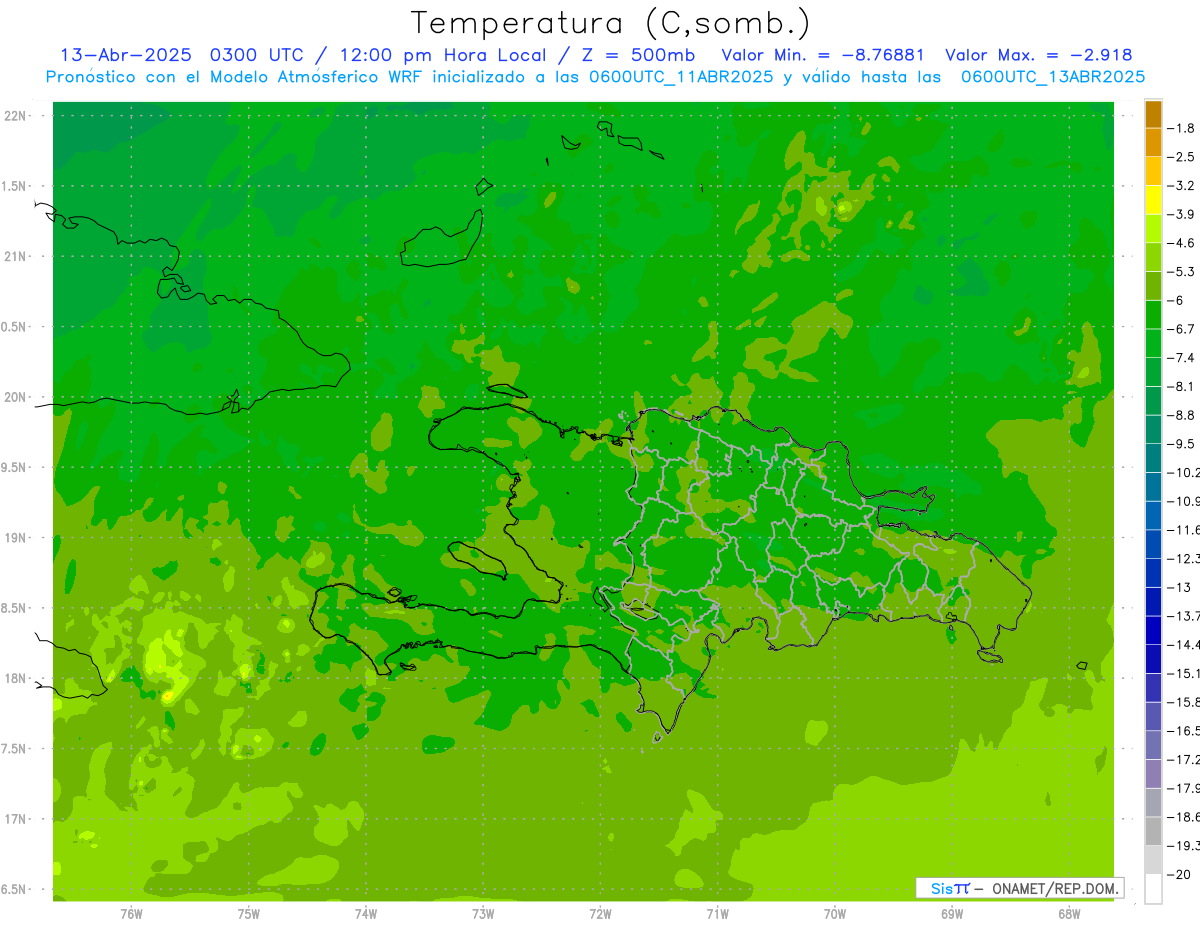
Task: Click the "76W" longitude label
Action: coord(131,914)
